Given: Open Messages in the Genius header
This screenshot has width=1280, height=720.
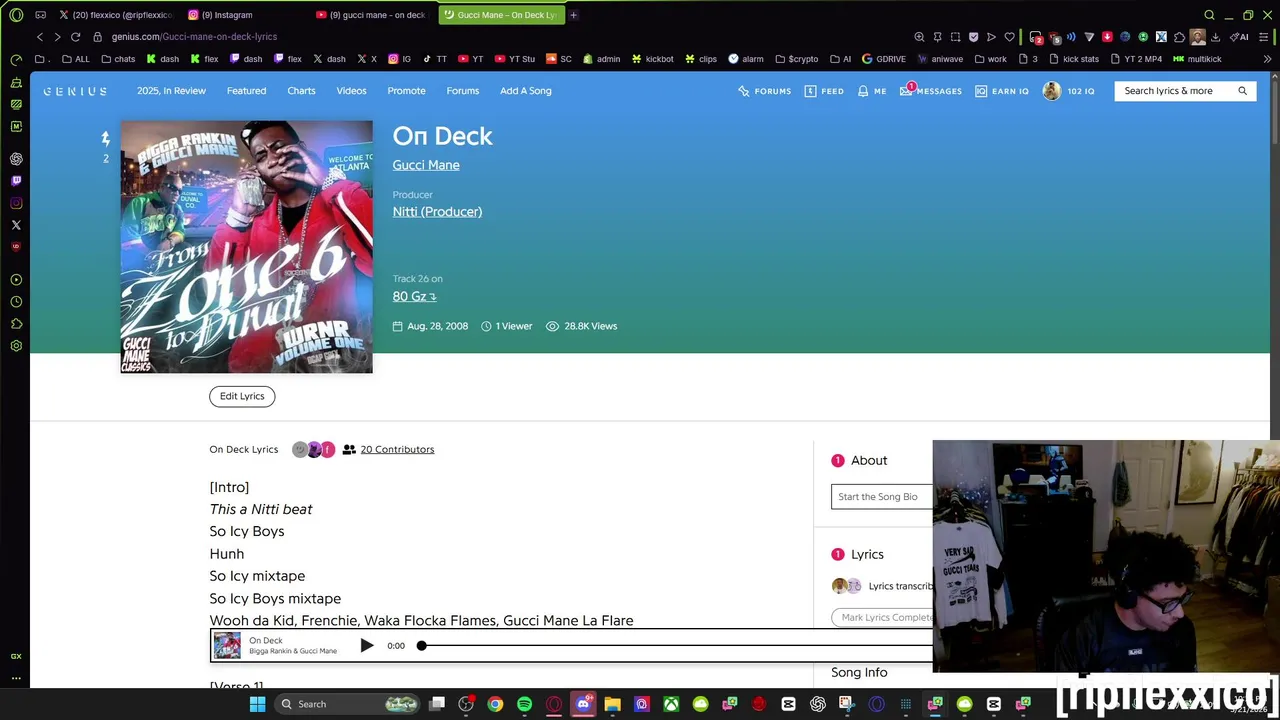Looking at the screenshot, I should [931, 91].
